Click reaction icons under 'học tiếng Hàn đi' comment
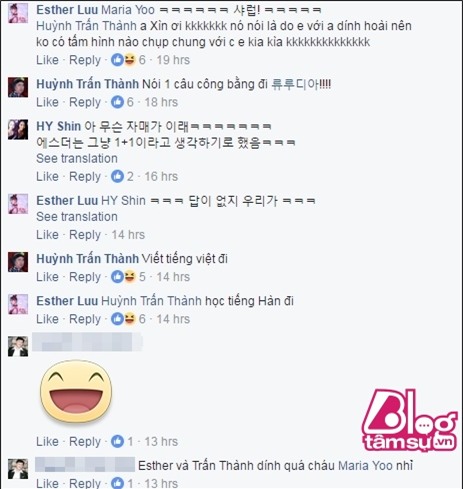Viewport: 463px width, 489px height. point(123,319)
